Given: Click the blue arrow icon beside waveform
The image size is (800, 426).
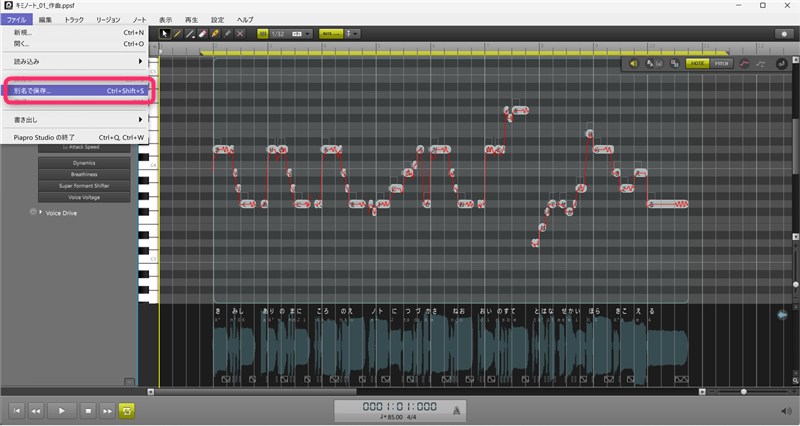Looking at the screenshot, I should [782, 315].
